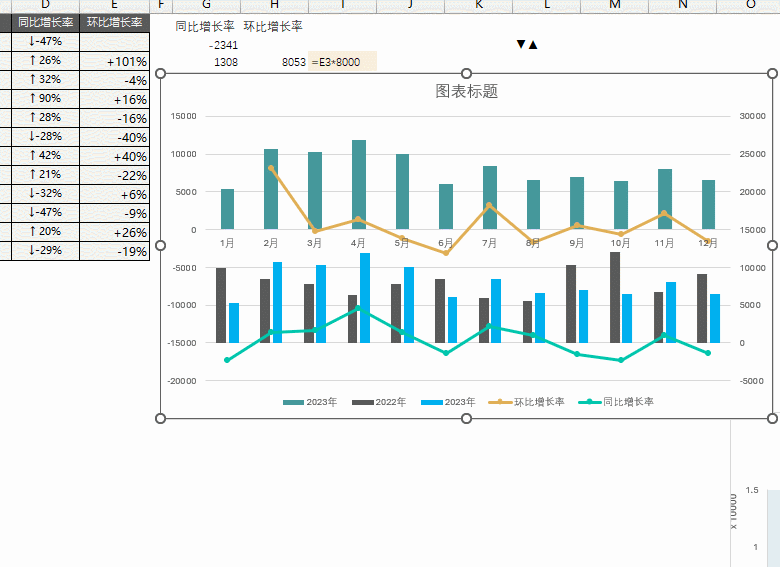Select the cell showing -19%
The width and height of the screenshot is (780, 567).
(114, 251)
